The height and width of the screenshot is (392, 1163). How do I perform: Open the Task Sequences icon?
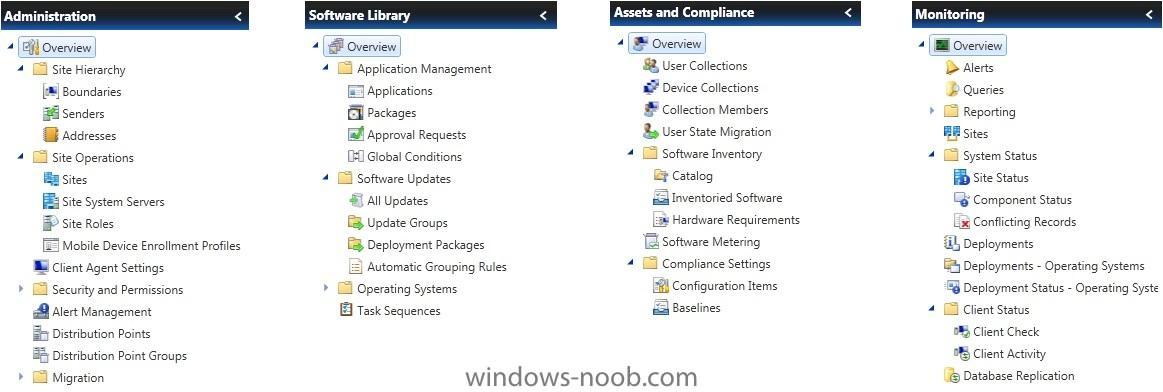point(346,310)
